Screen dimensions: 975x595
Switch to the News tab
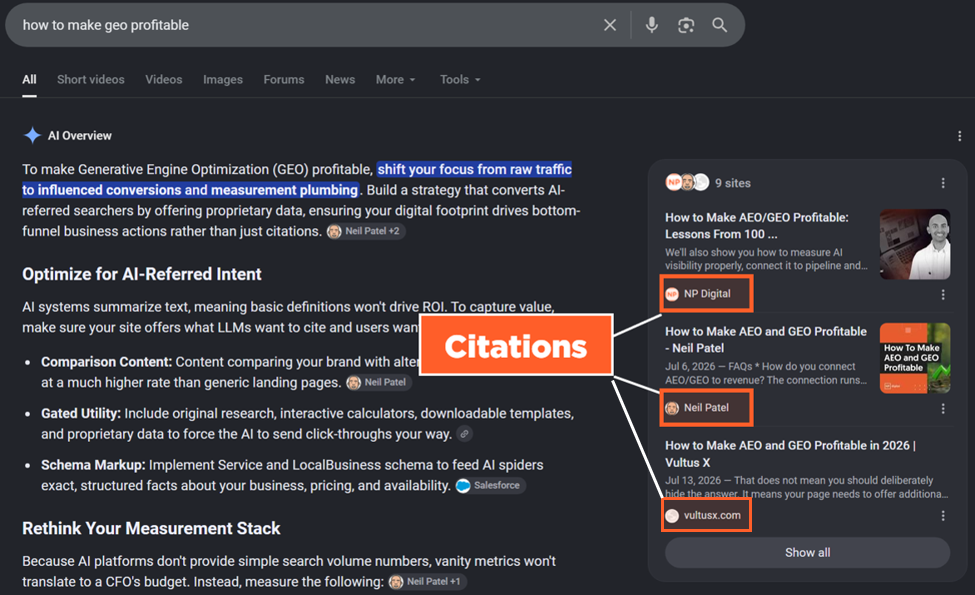tap(340, 80)
